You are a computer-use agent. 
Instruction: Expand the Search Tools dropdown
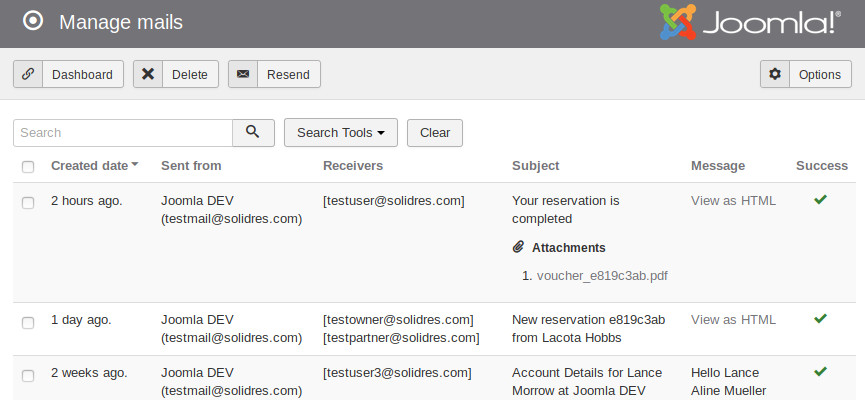pyautogui.click(x=340, y=132)
